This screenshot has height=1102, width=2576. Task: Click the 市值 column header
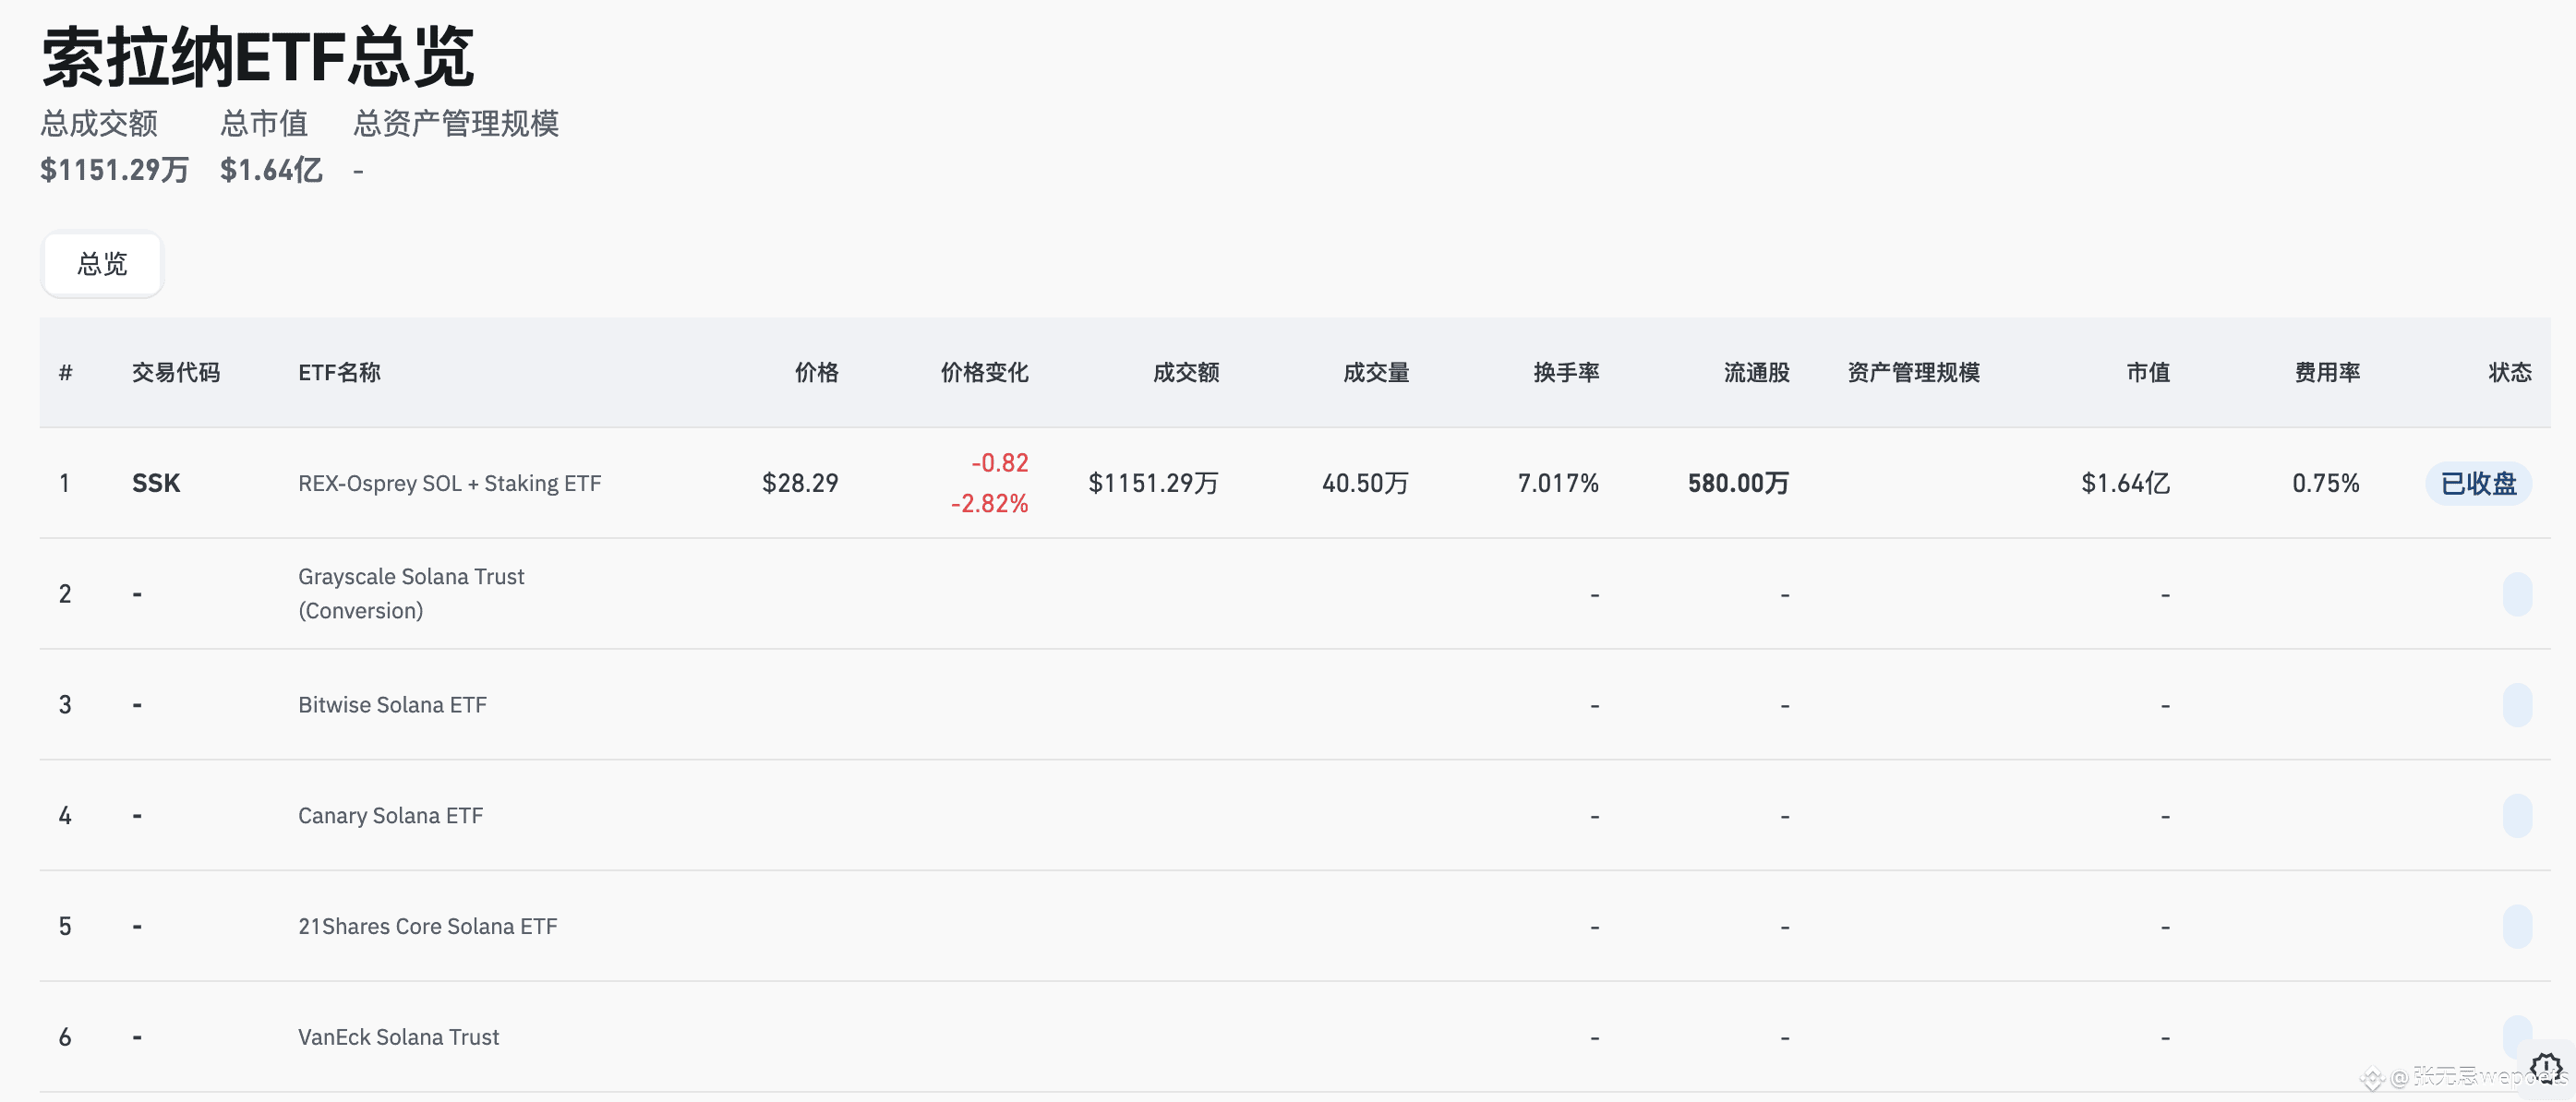(x=2148, y=373)
